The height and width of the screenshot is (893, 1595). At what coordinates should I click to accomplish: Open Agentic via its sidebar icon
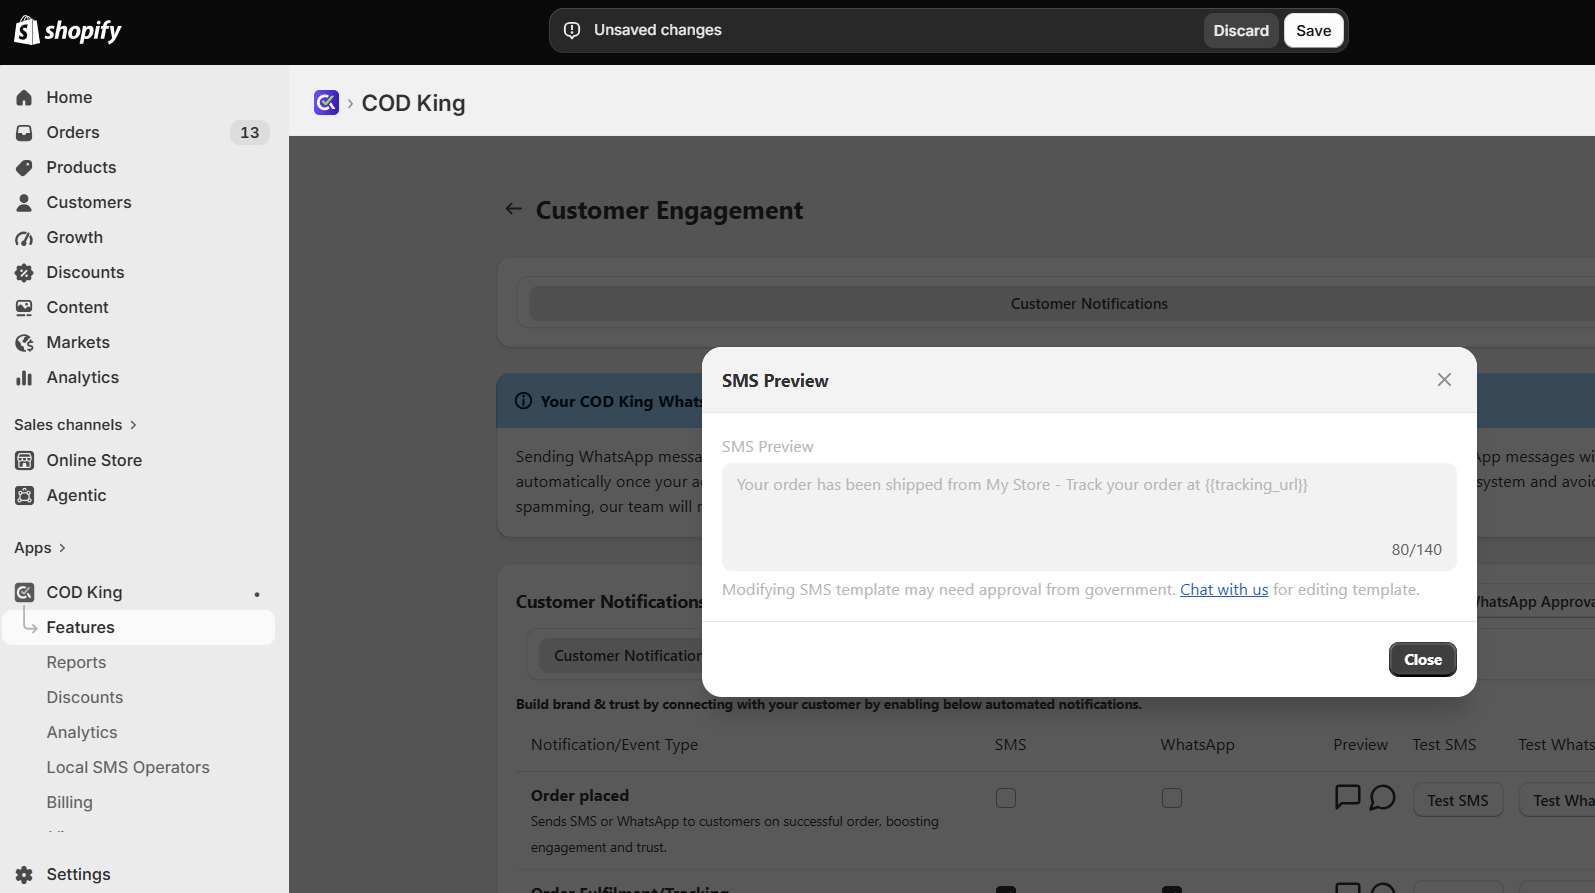[24, 495]
